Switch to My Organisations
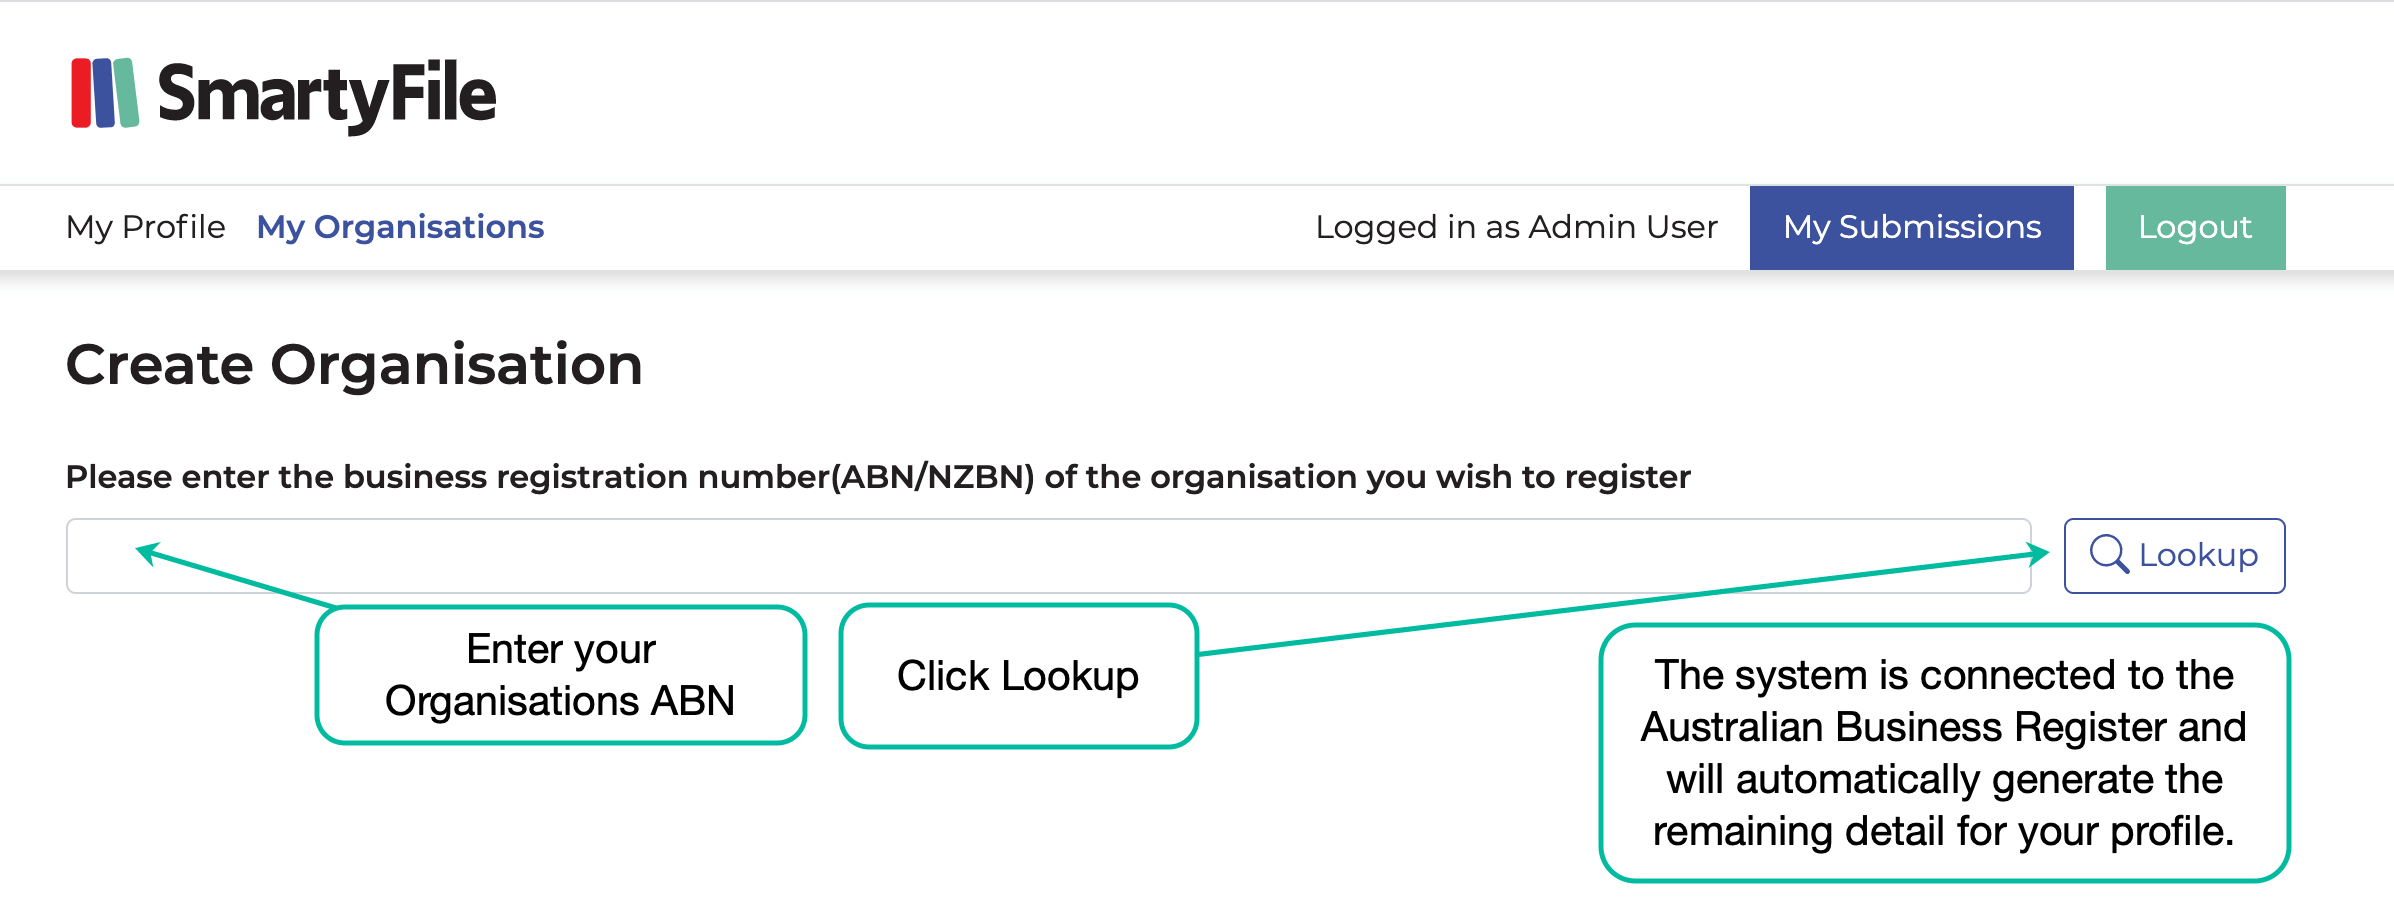This screenshot has height=906, width=2394. coord(400,227)
